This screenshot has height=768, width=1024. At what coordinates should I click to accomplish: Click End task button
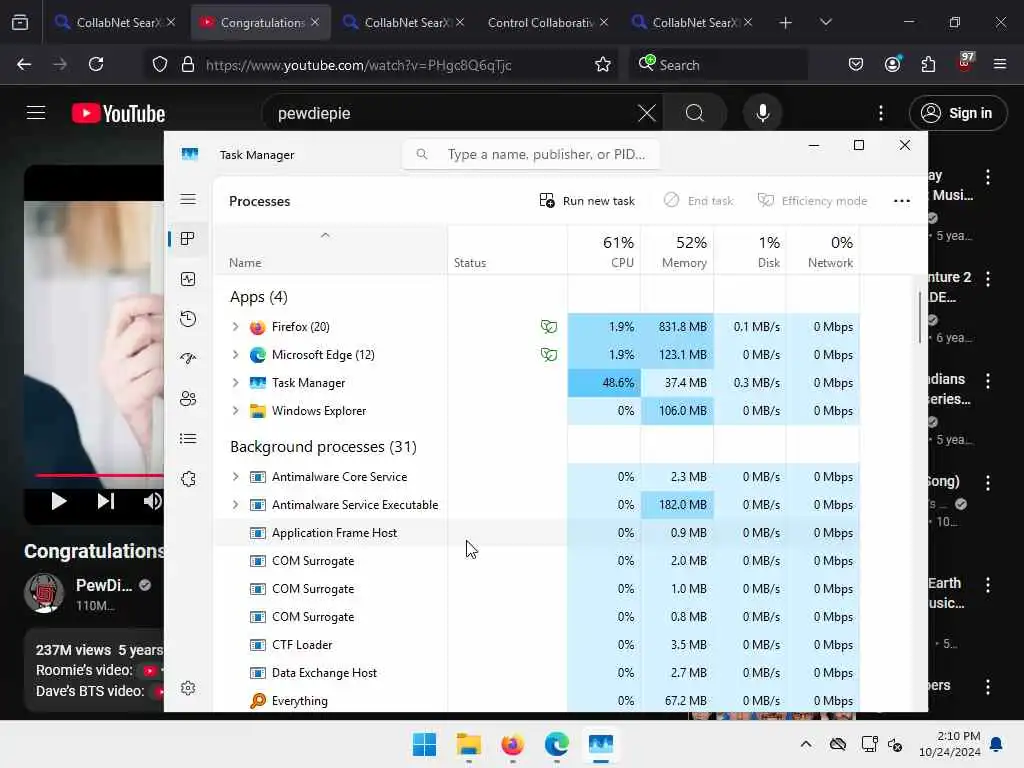698,200
